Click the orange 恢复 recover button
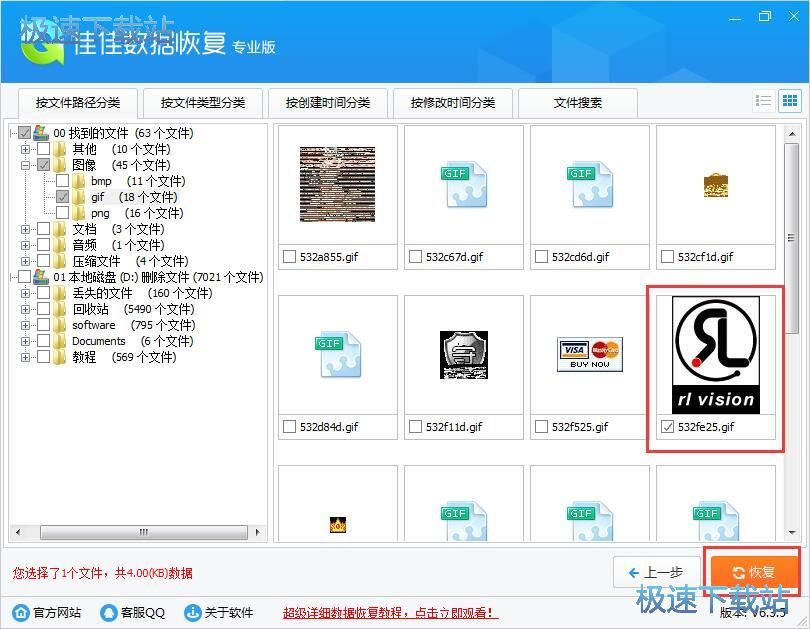 [x=754, y=572]
